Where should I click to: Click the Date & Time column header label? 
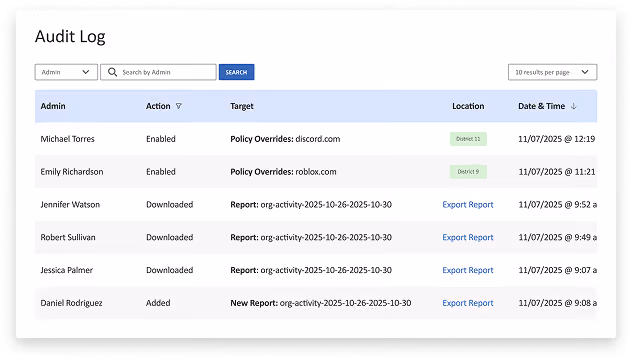[541, 106]
